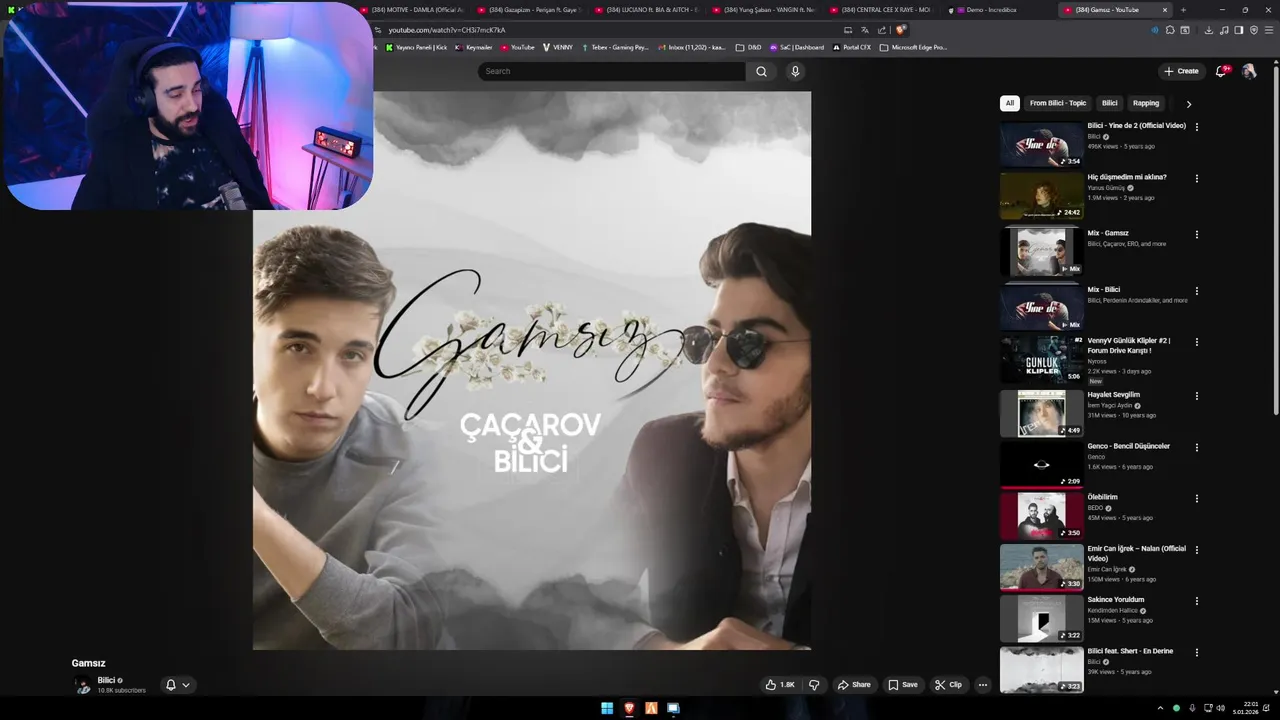Show hidden system tray icons
The width and height of the screenshot is (1280, 720).
pyautogui.click(x=1160, y=708)
